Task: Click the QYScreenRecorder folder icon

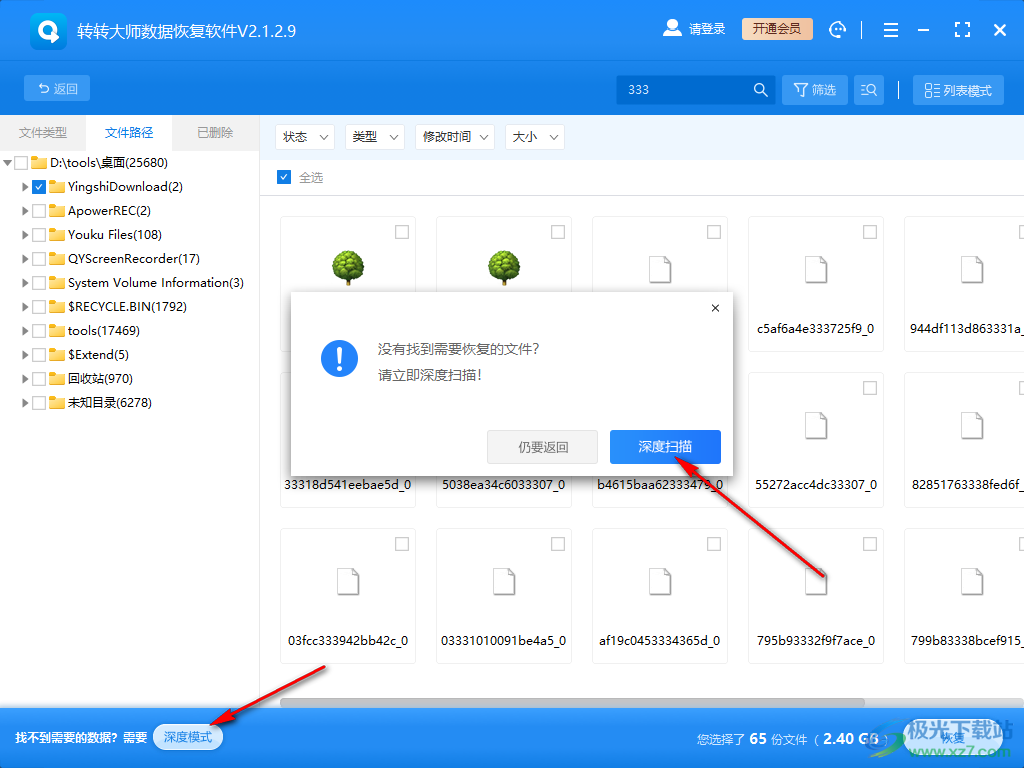Action: click(x=57, y=259)
